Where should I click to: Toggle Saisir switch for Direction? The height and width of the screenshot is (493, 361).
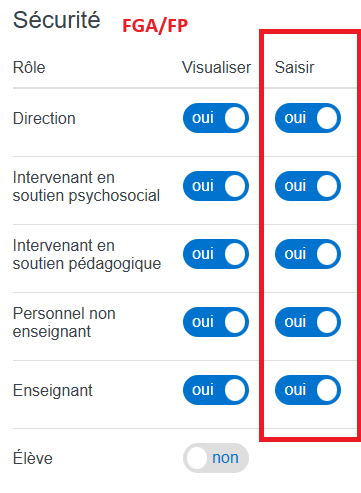pos(308,118)
